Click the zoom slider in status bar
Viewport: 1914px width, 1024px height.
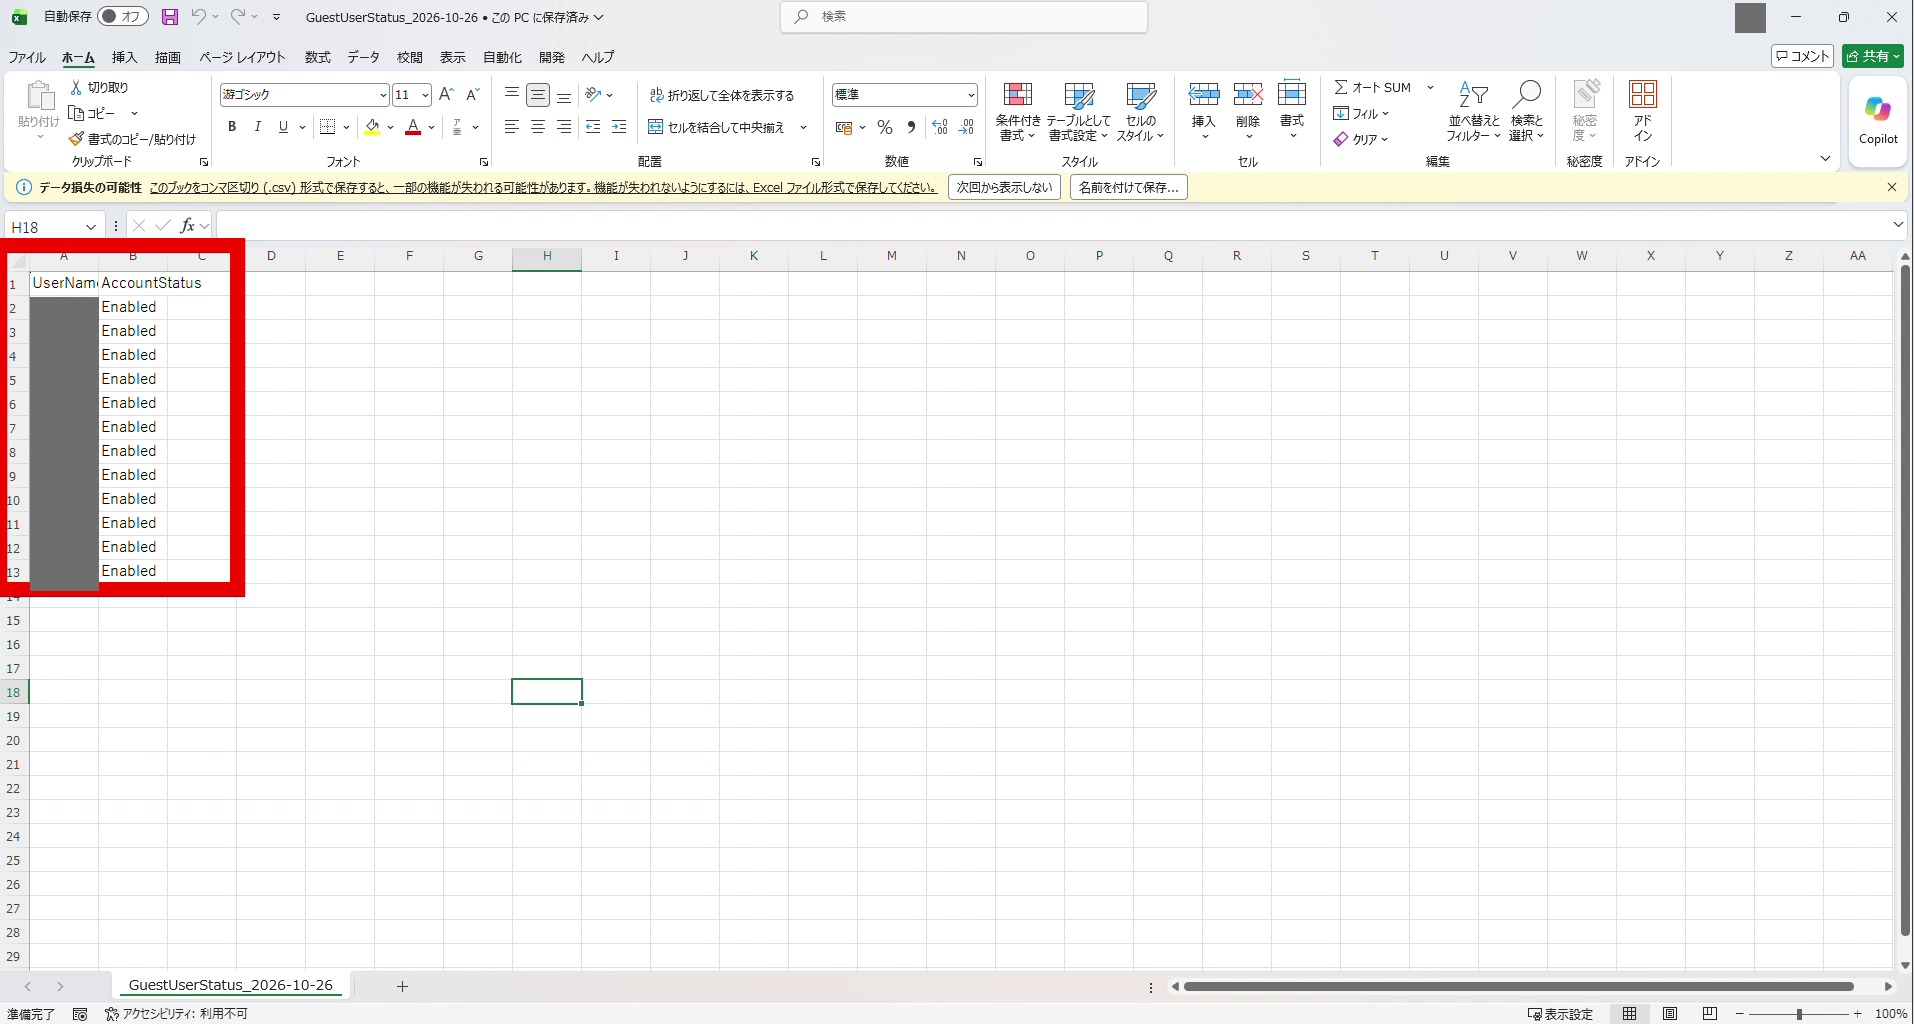(x=1798, y=1014)
